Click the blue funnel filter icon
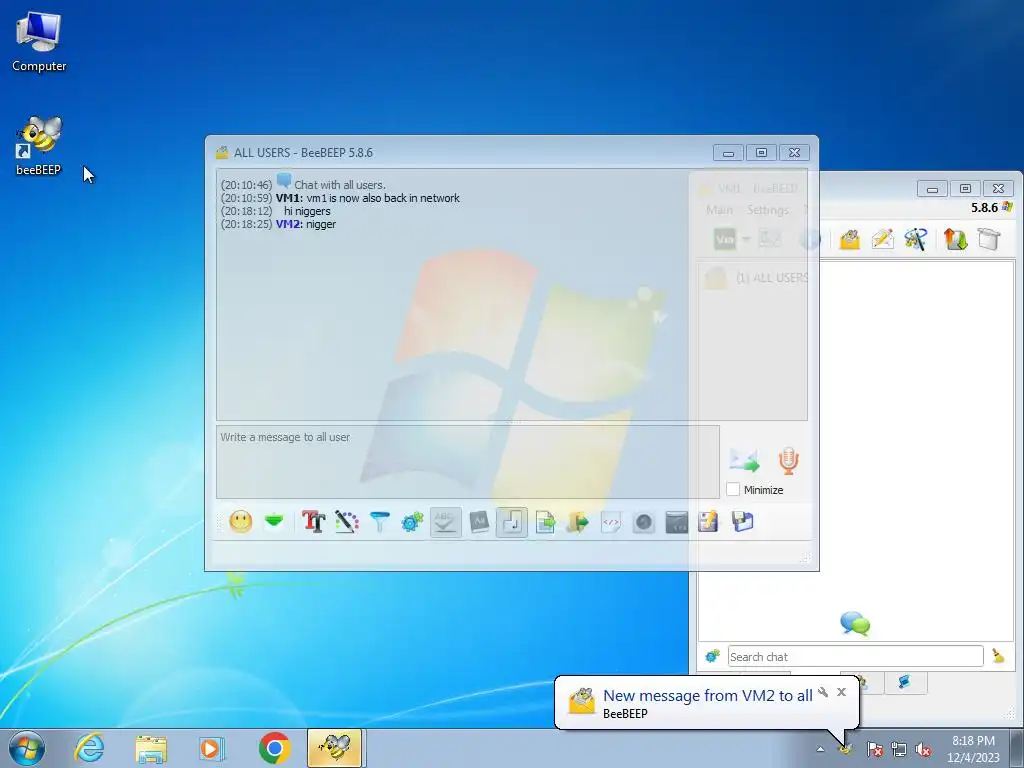The height and width of the screenshot is (768, 1024). (x=379, y=522)
